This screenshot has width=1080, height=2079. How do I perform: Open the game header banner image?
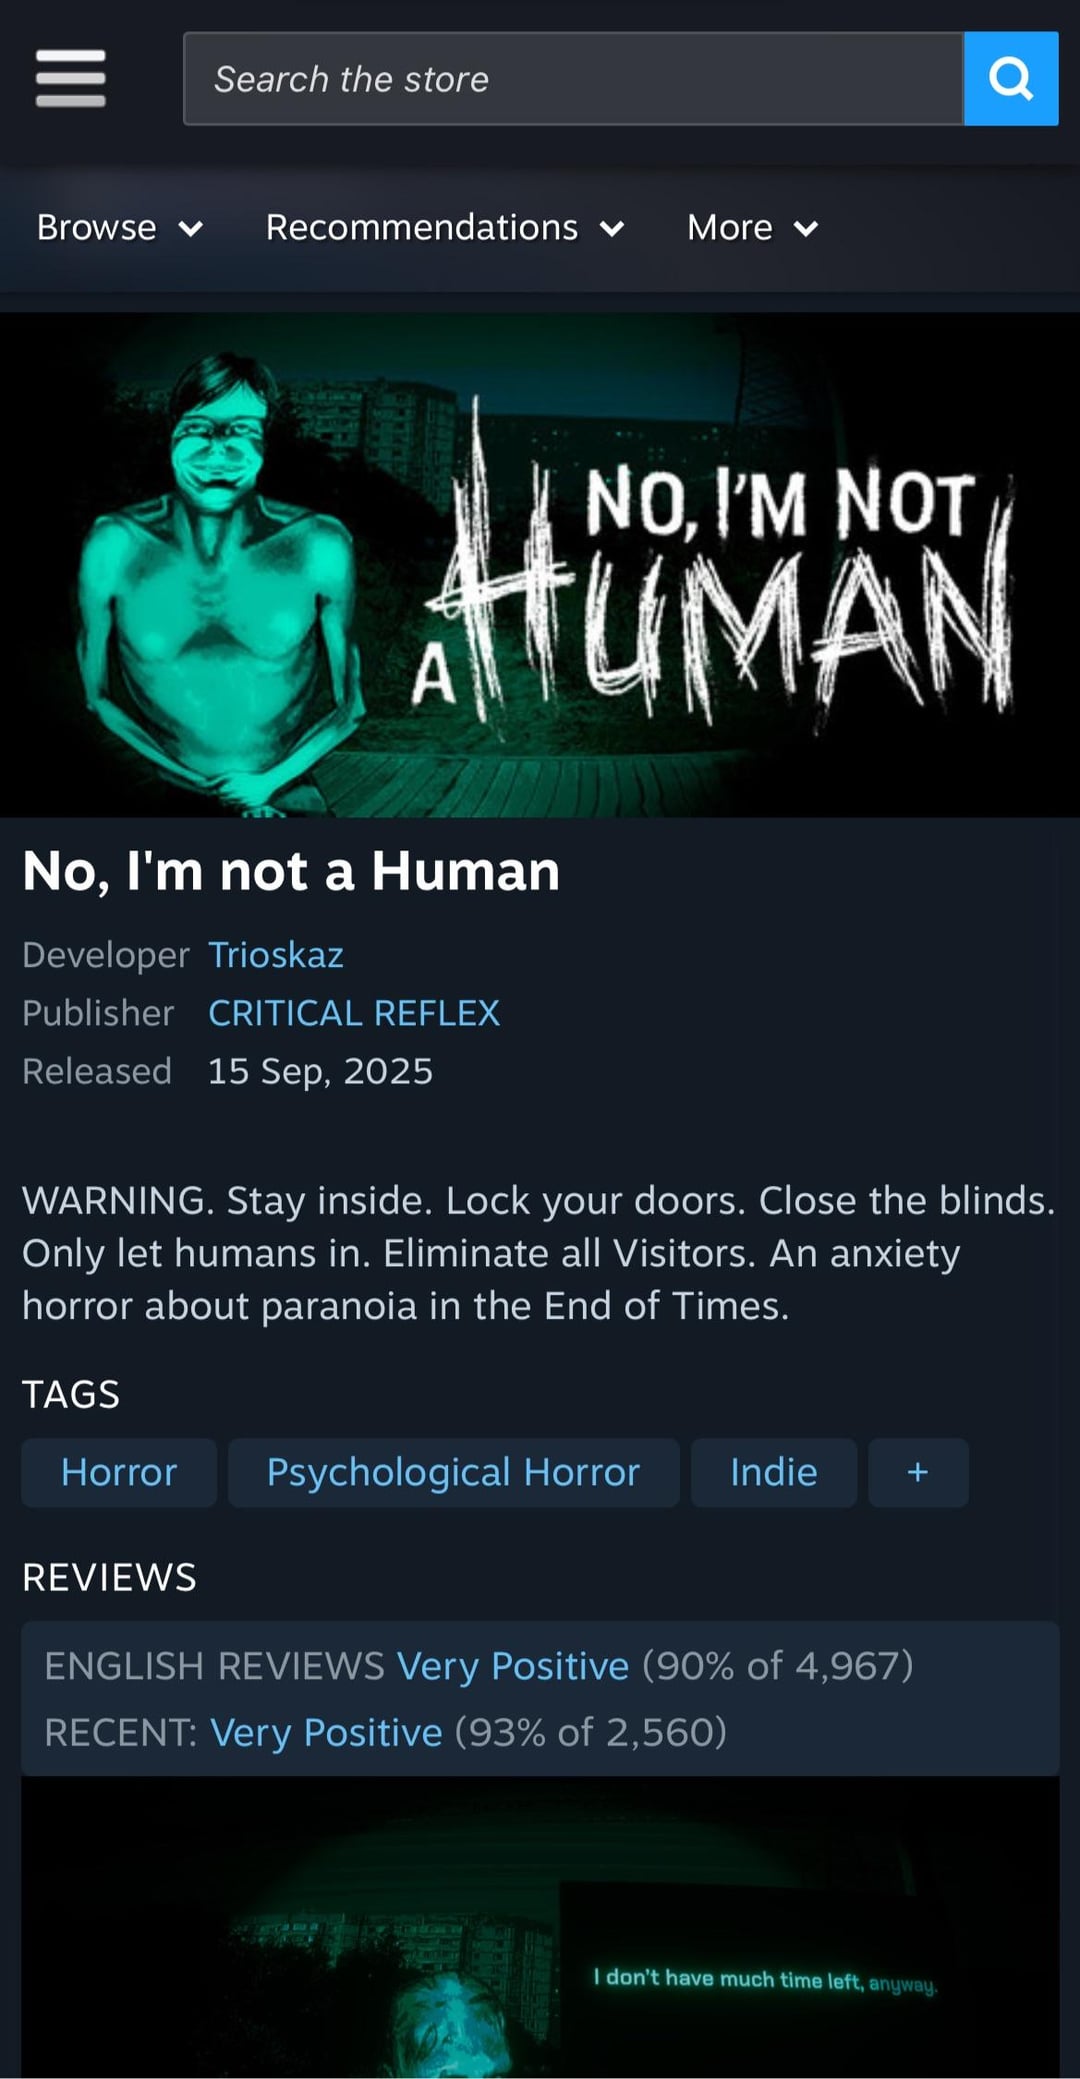coord(540,565)
